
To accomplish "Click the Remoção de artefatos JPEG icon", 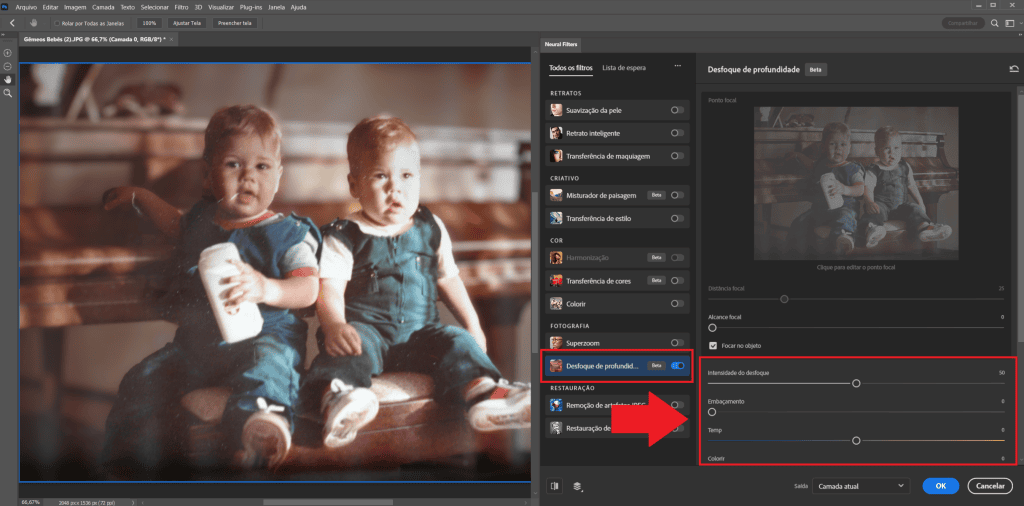I will 556,405.
